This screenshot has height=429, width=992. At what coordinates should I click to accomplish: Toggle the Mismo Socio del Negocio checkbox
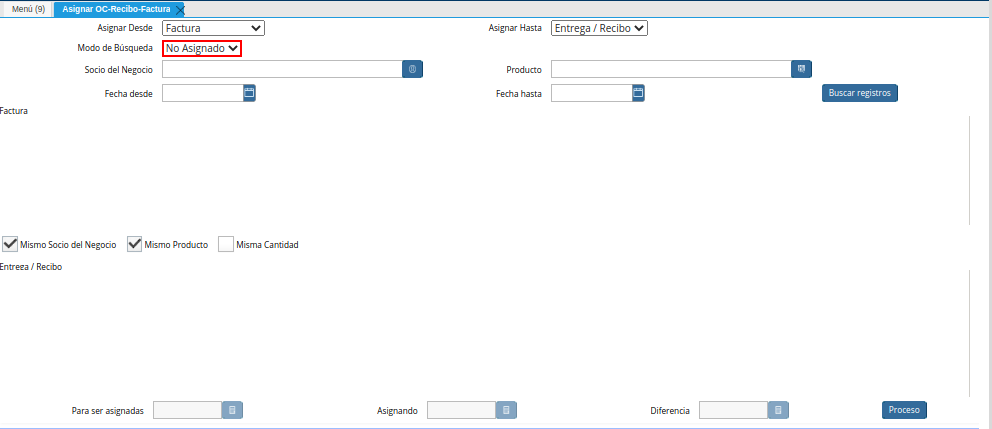10,244
